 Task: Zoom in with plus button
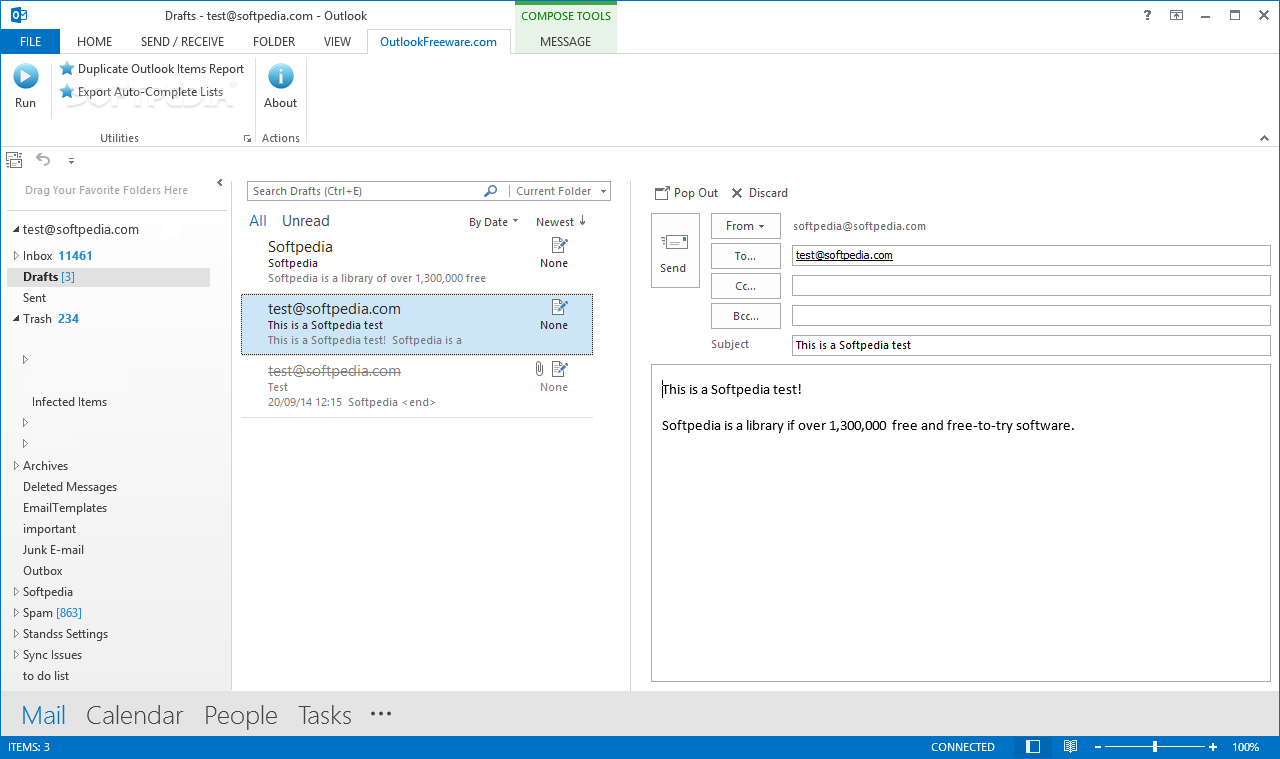coord(1213,747)
